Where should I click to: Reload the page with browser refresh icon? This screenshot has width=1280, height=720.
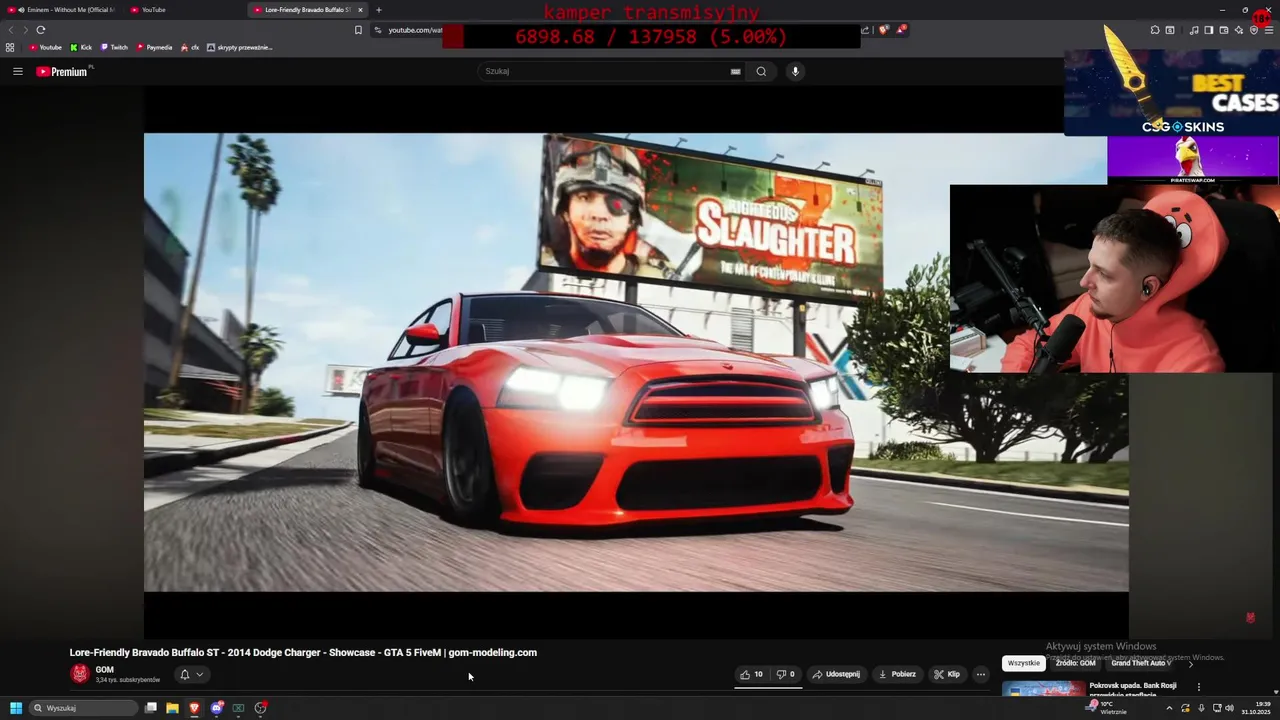pyautogui.click(x=40, y=30)
